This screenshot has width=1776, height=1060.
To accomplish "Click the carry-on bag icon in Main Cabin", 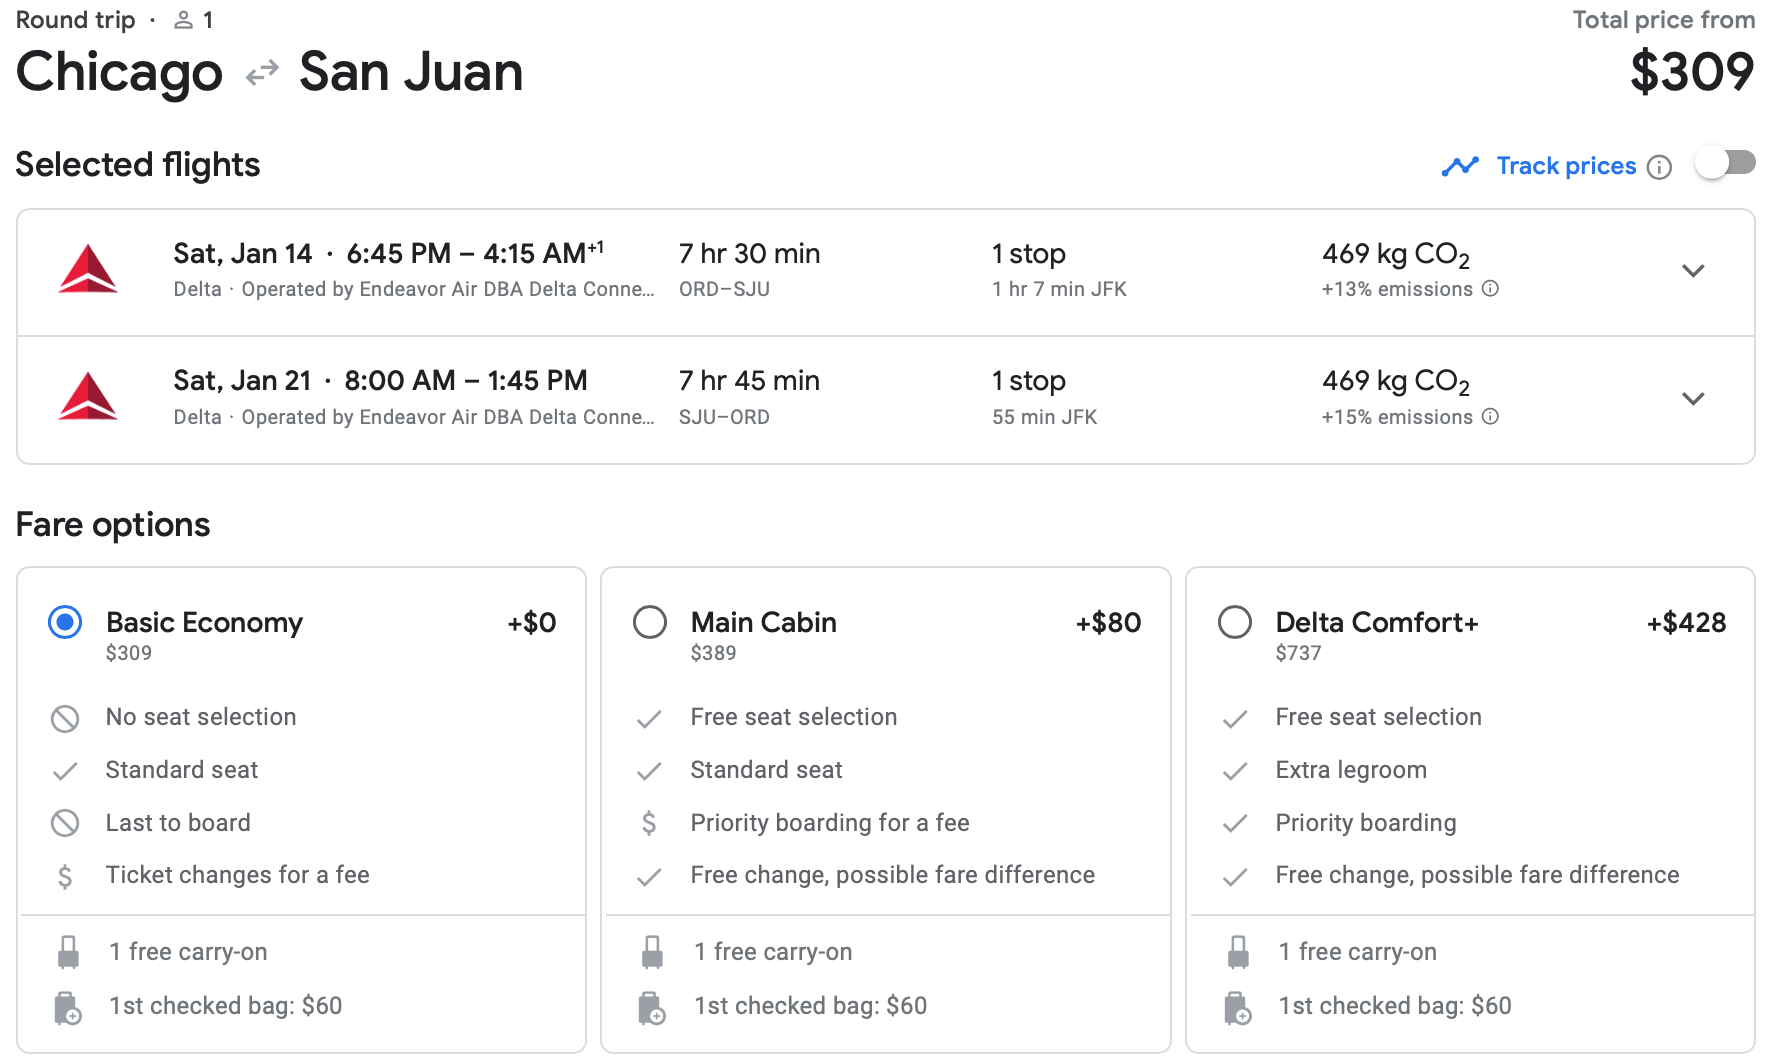I will click(x=652, y=952).
